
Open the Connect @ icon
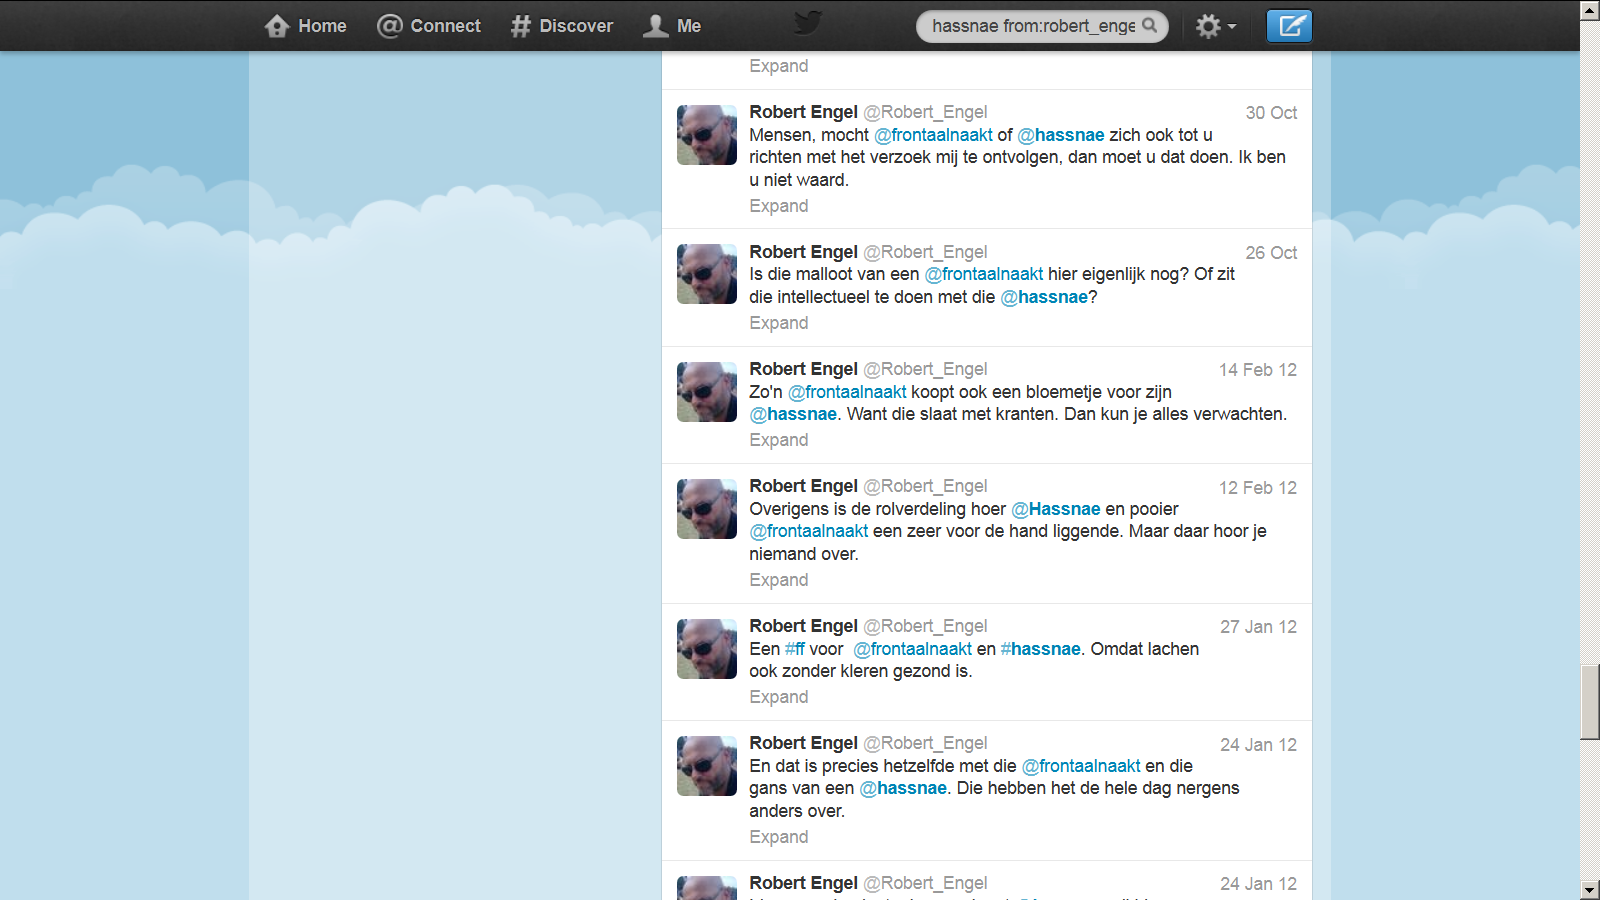click(389, 26)
